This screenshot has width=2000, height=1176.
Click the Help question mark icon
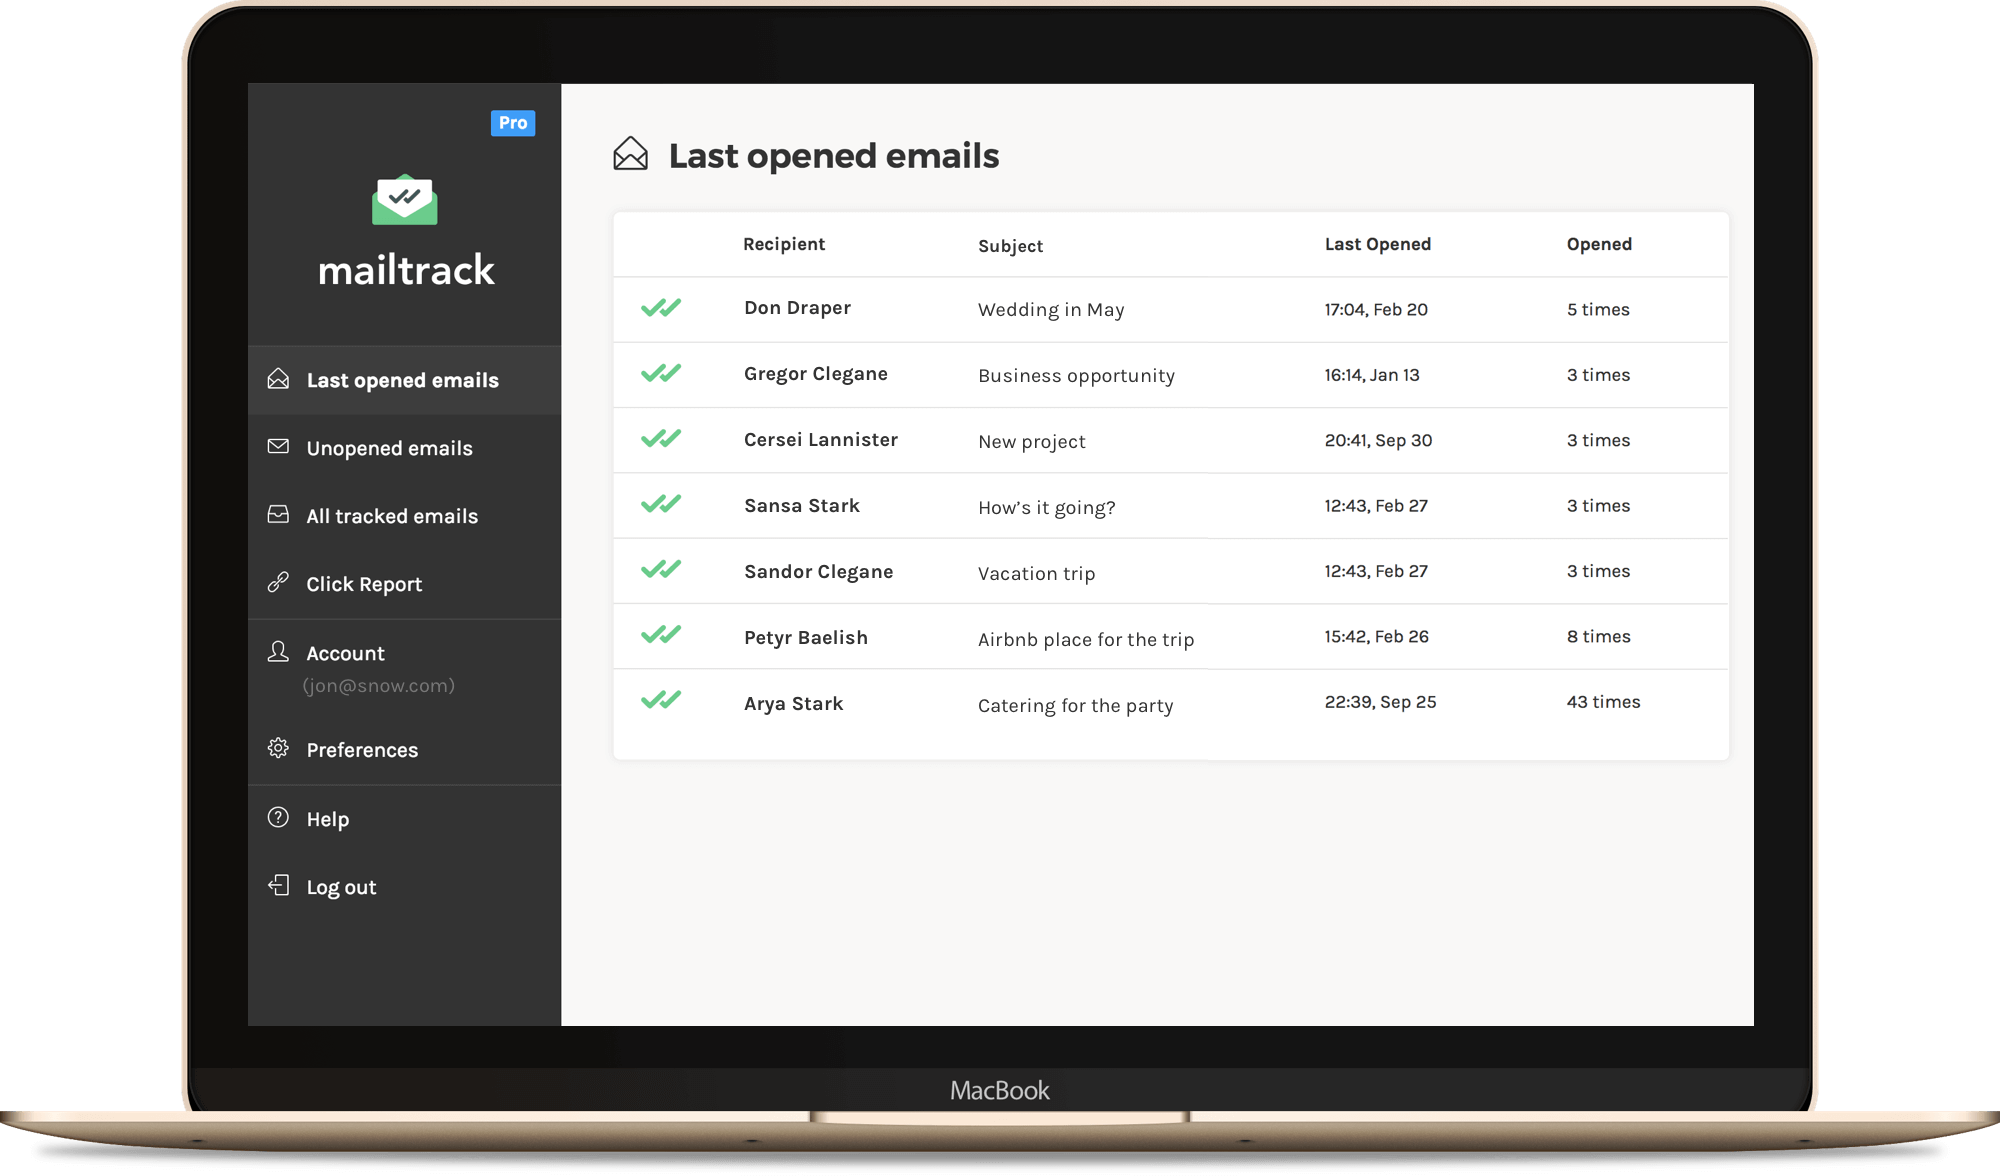278,817
